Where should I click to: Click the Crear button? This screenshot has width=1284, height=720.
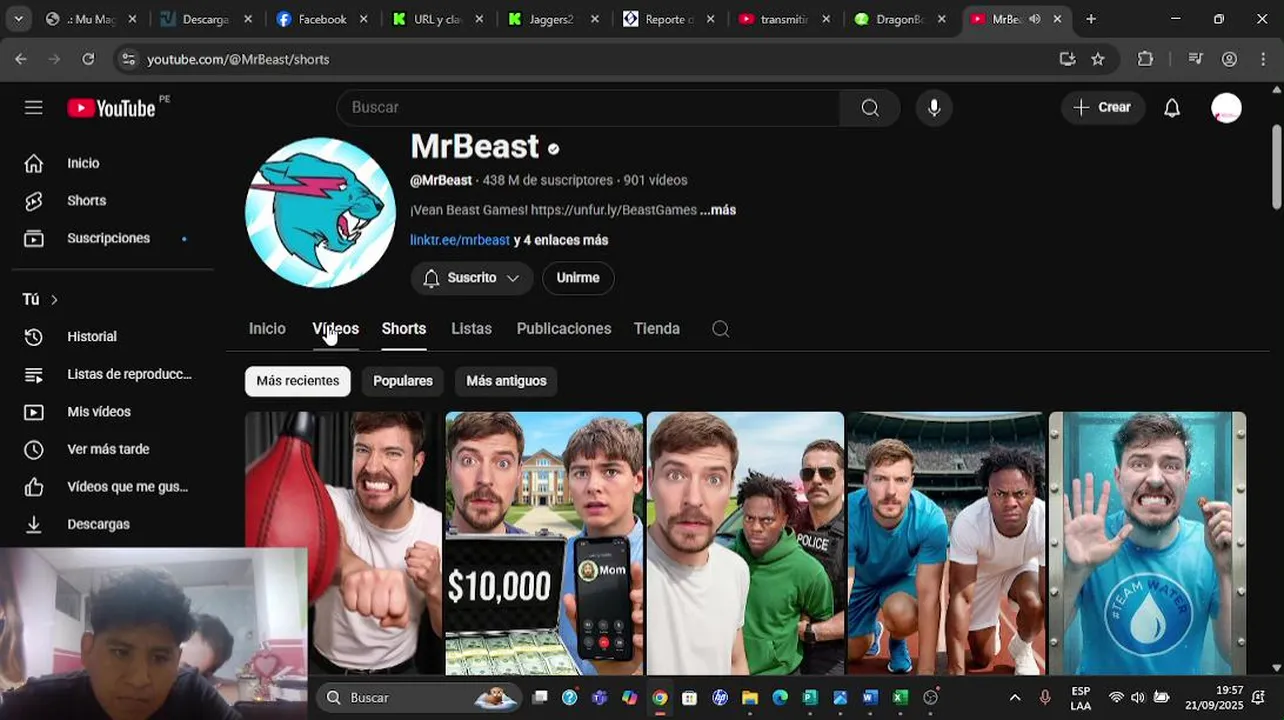[1102, 107]
